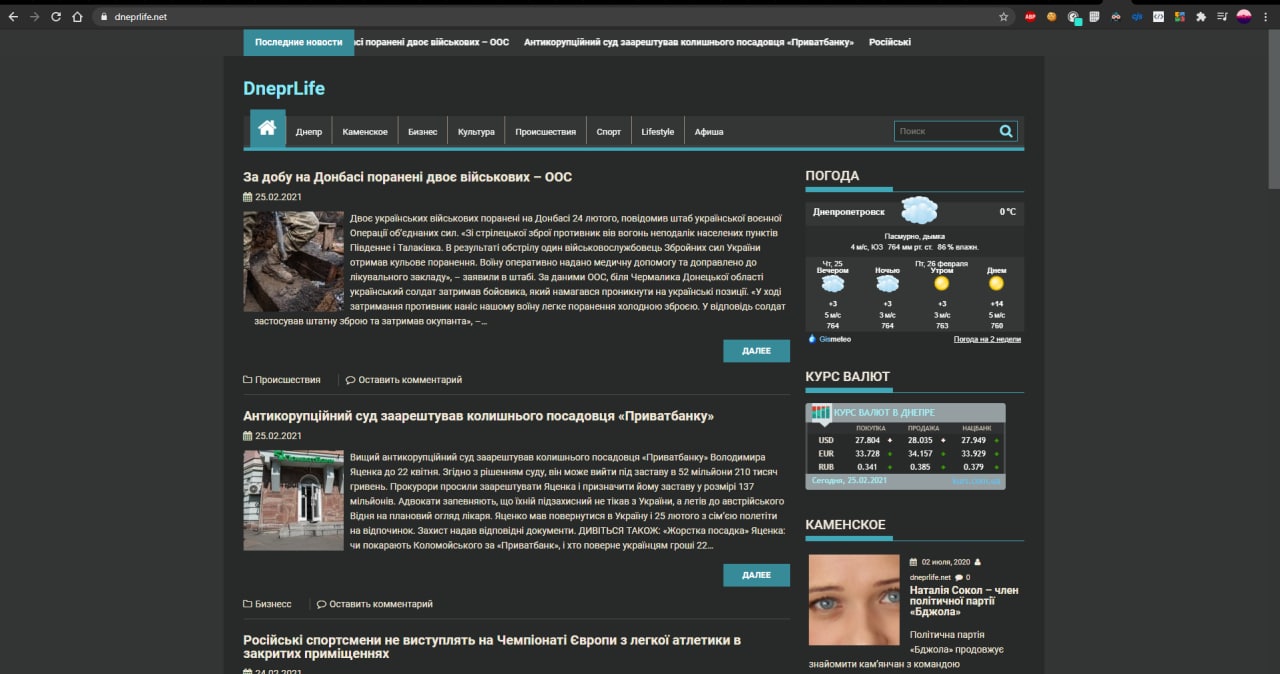1280x674 pixels.
Task: Bookmark this page with the star icon
Action: [x=1003, y=17]
